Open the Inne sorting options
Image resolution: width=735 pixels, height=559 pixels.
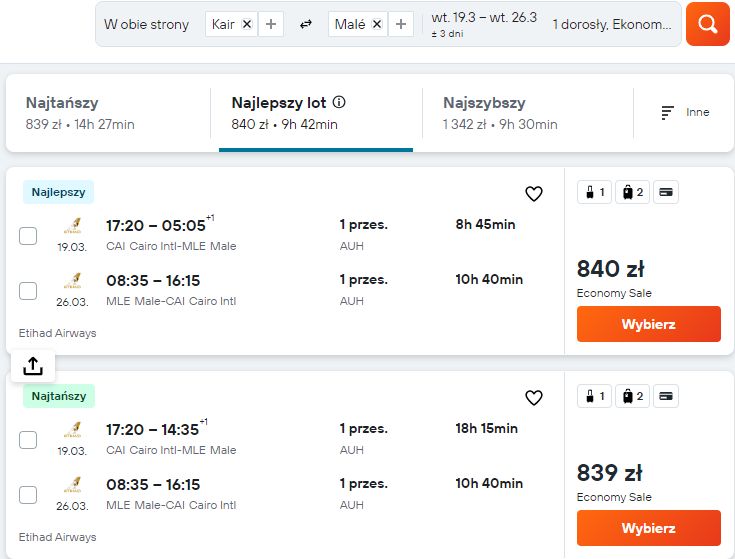click(684, 112)
